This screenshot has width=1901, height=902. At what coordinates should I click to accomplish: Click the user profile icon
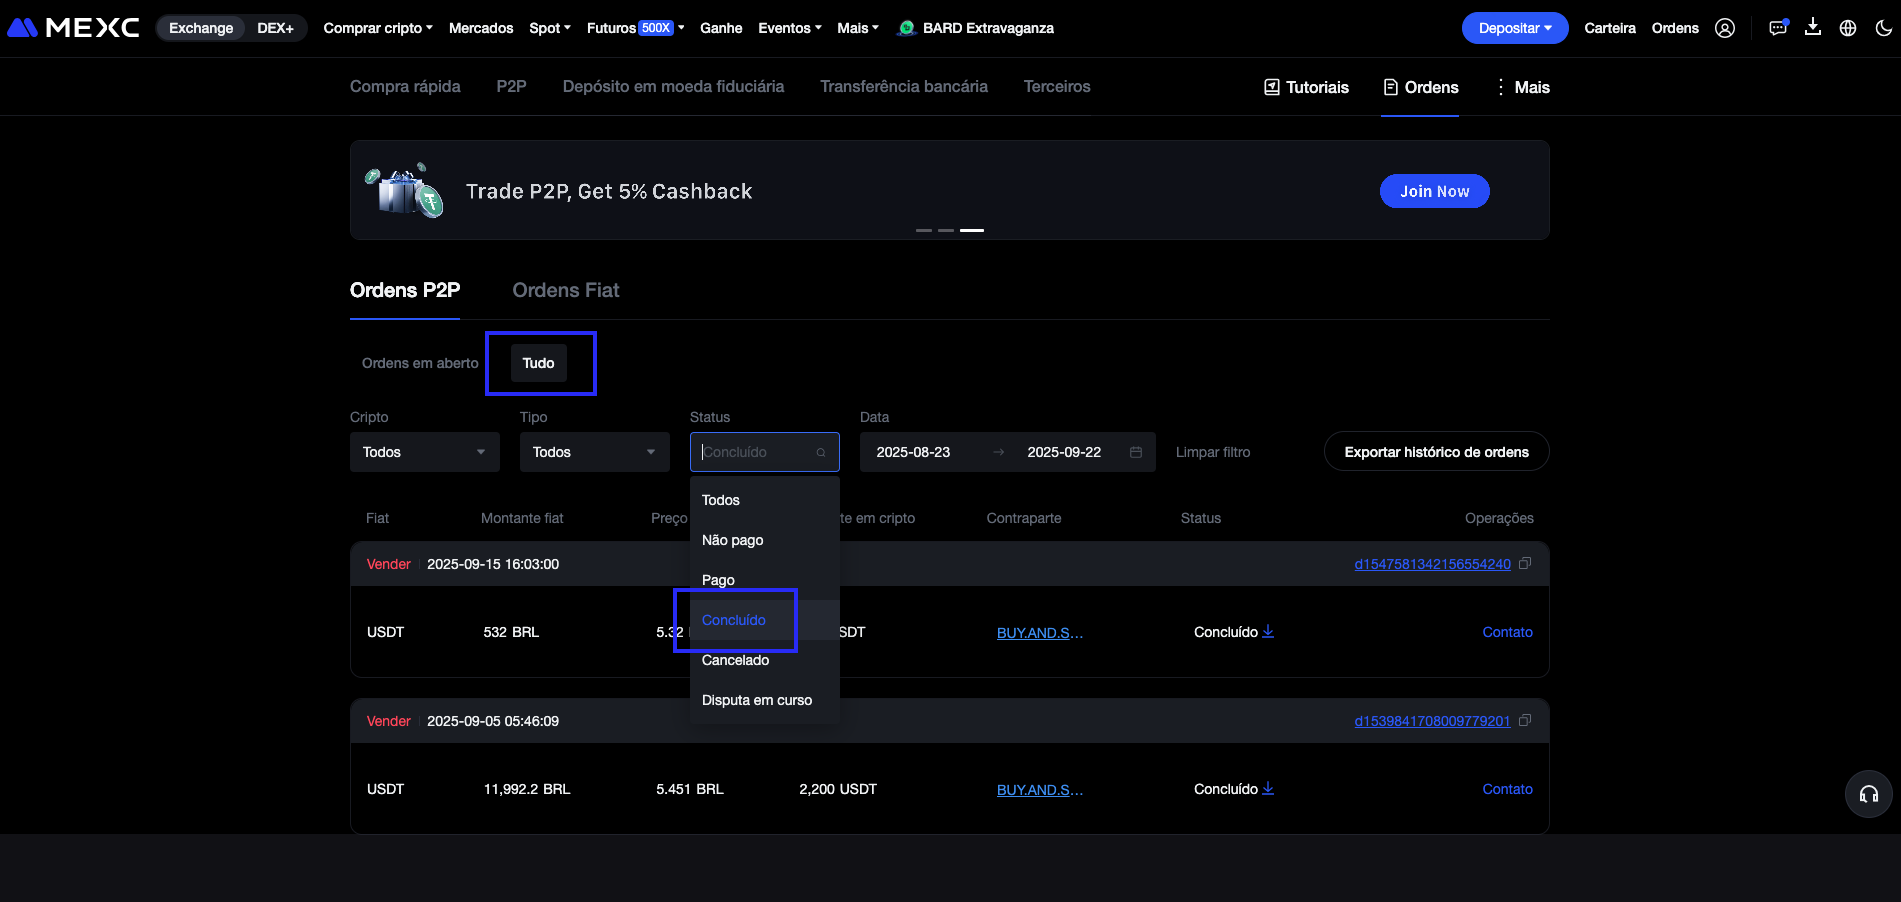[1724, 28]
